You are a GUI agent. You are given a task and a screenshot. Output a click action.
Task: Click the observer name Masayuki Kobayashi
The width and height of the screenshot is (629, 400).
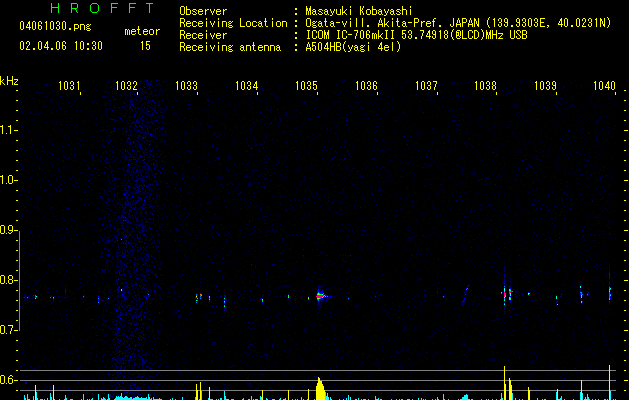point(359,11)
